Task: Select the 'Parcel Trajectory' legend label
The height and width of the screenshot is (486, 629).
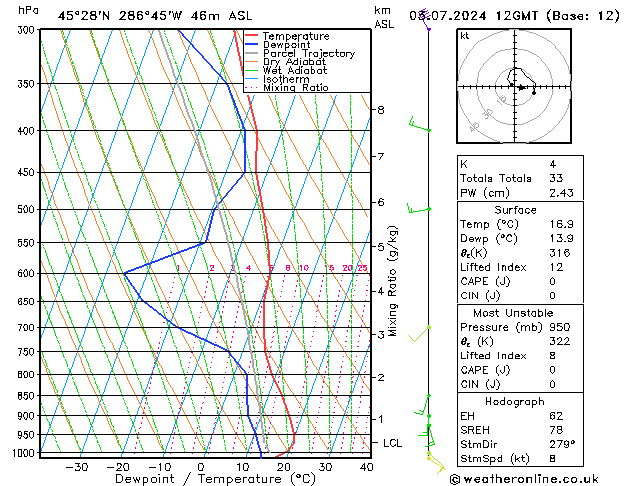Action: (x=309, y=53)
